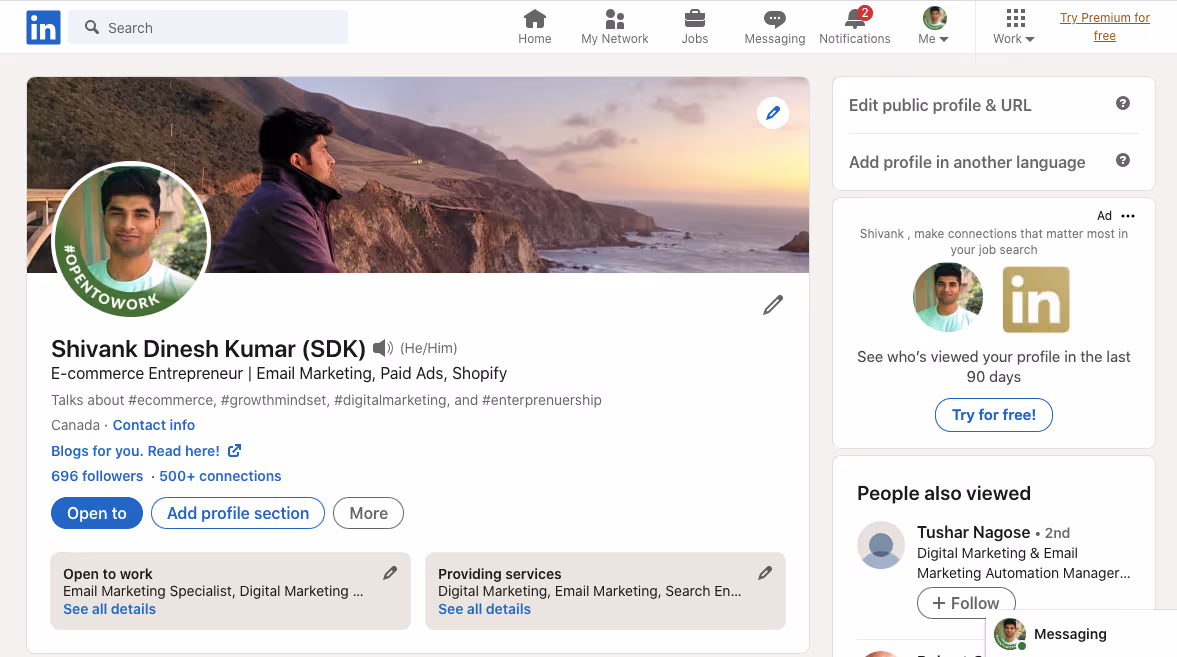
Task: Click Edit public profile & URL
Action: pos(940,105)
